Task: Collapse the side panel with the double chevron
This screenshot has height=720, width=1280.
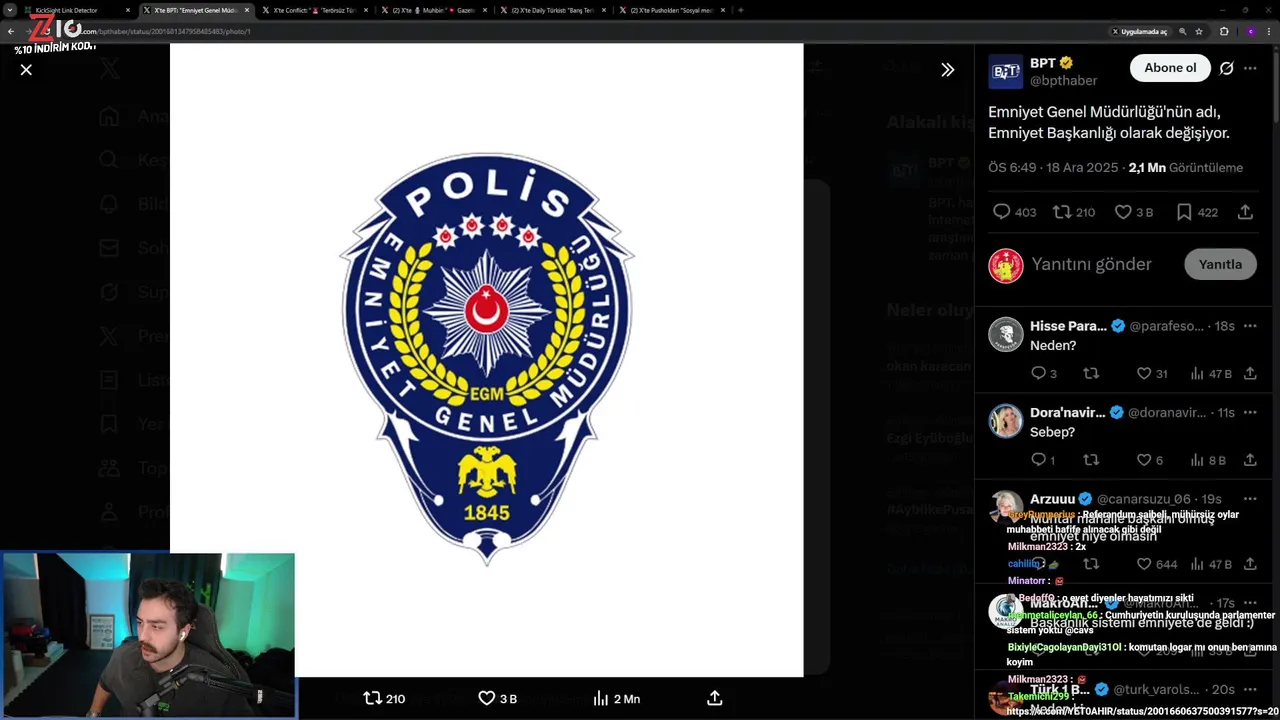Action: [x=947, y=70]
